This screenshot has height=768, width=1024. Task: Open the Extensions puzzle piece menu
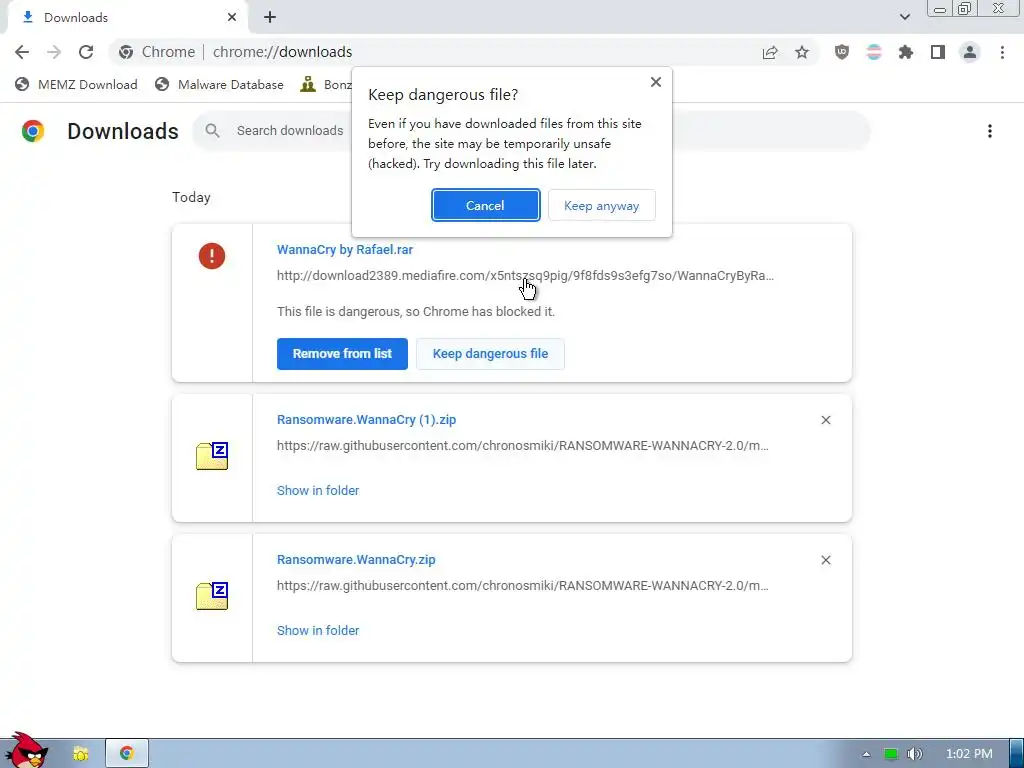(906, 52)
